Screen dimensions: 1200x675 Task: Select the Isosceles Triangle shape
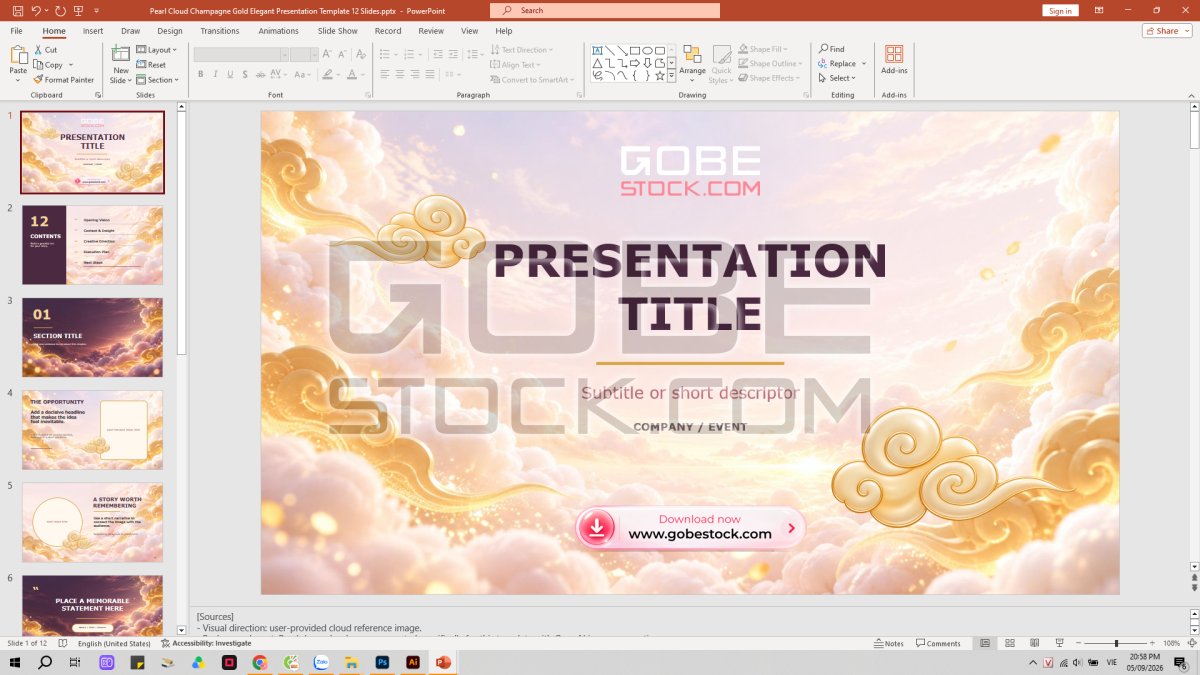click(597, 63)
